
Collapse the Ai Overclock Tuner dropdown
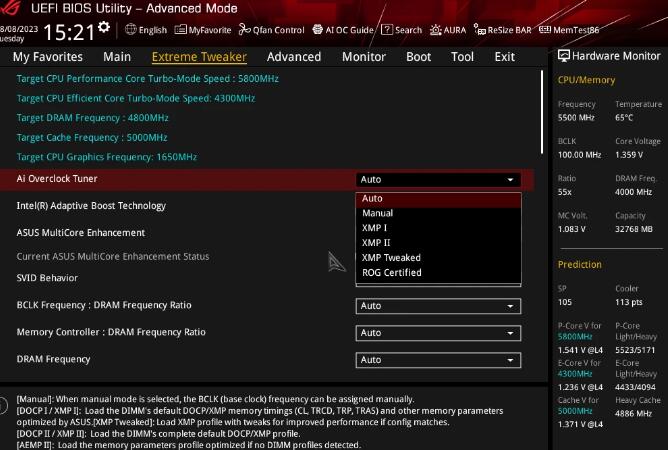(x=438, y=179)
